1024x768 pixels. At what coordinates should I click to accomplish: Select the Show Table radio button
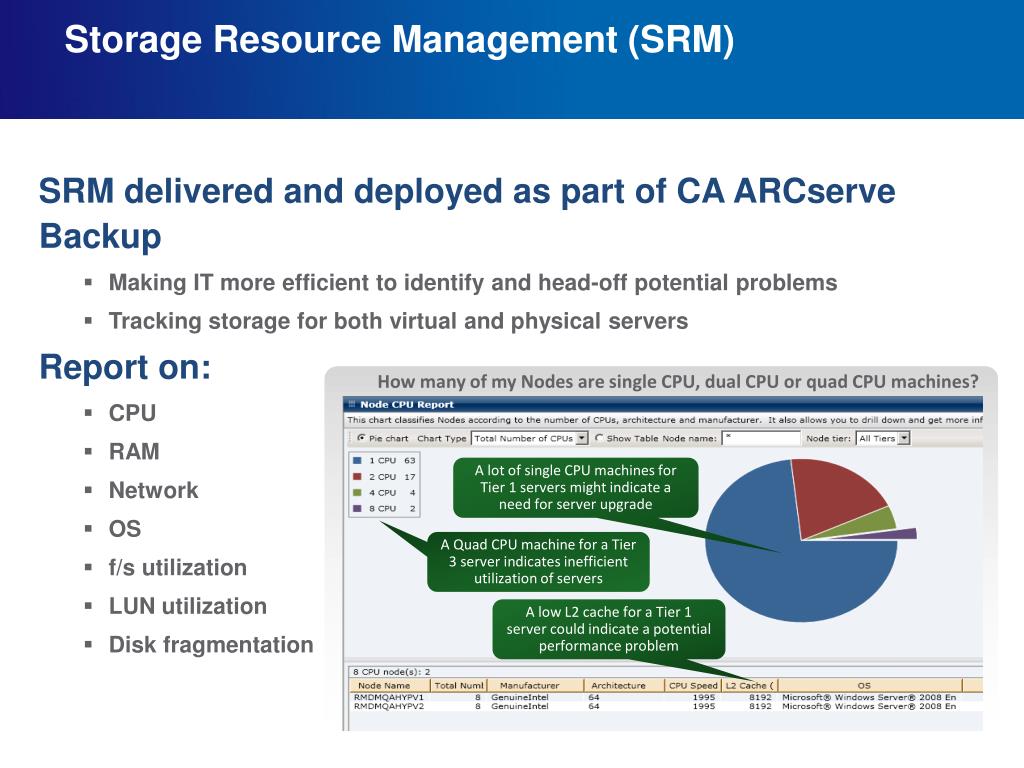(599, 438)
